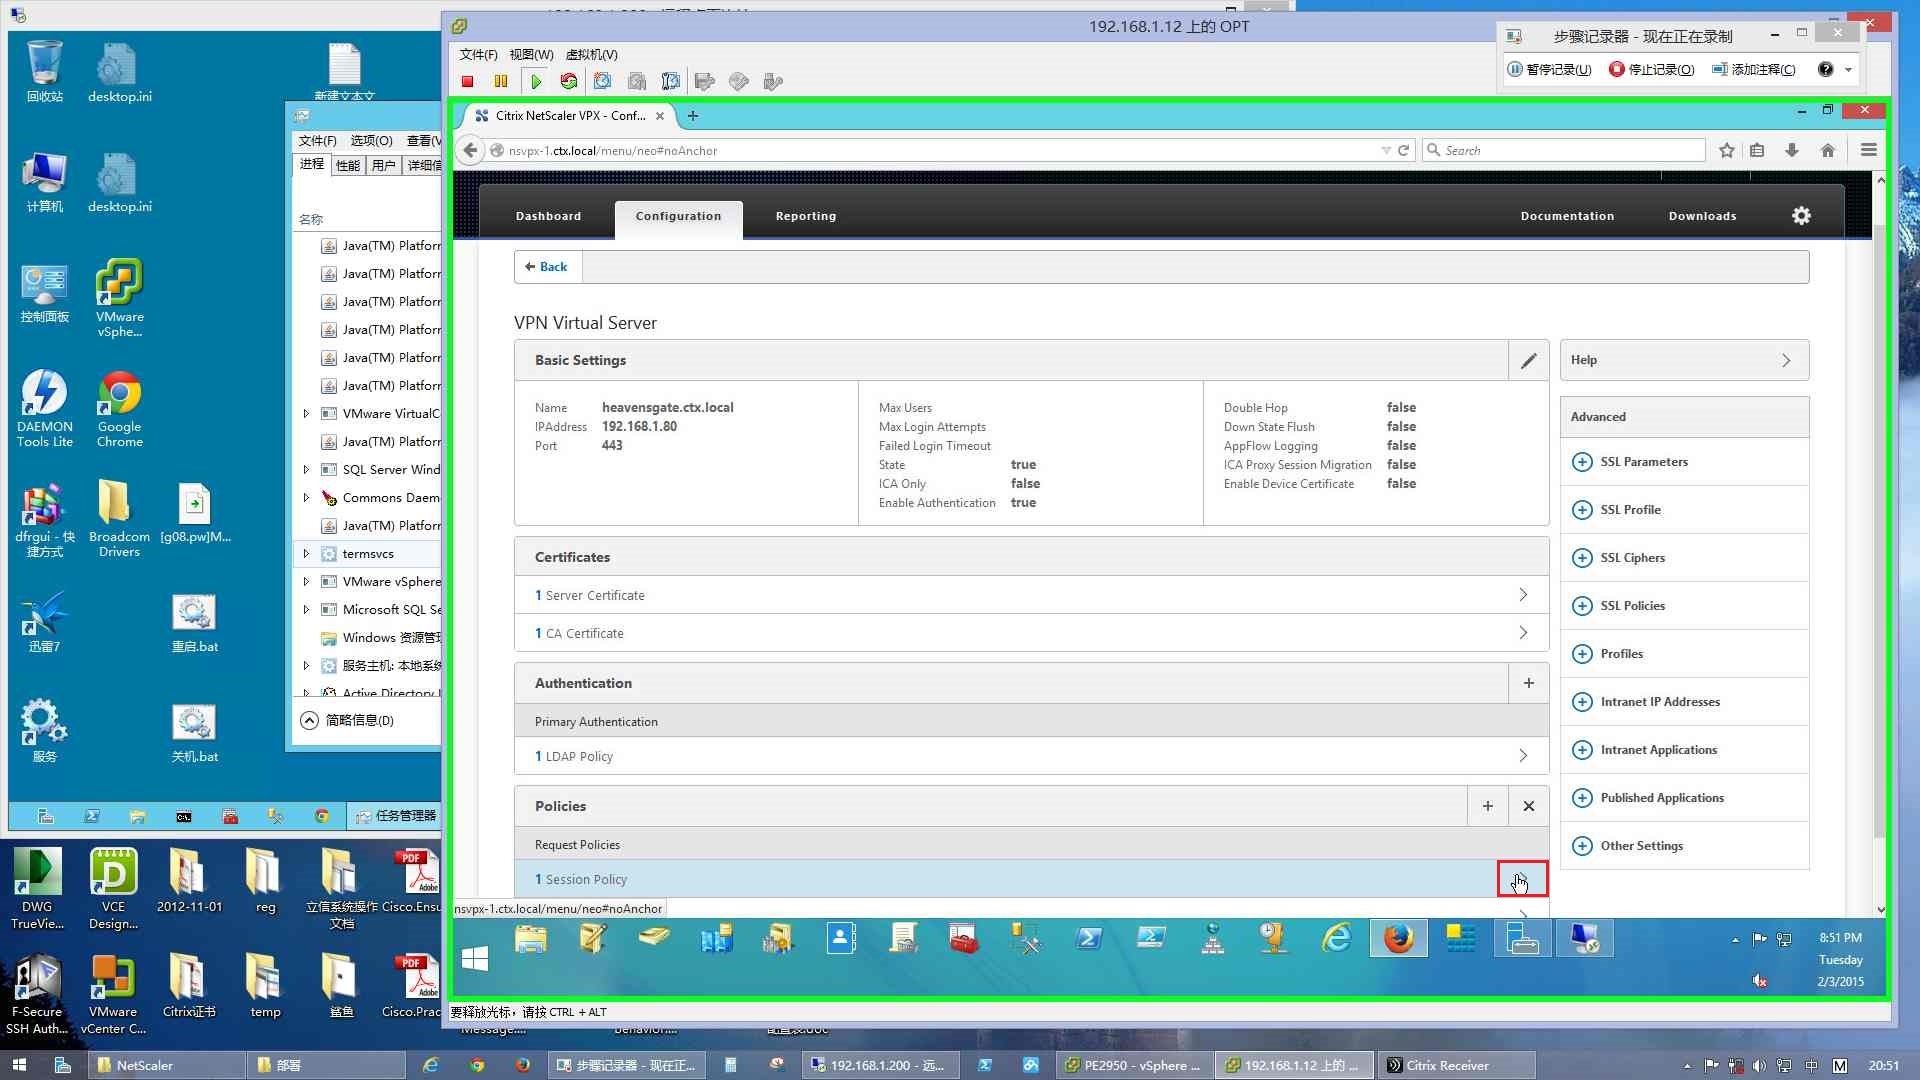Add Published Applications section

[1582, 798]
